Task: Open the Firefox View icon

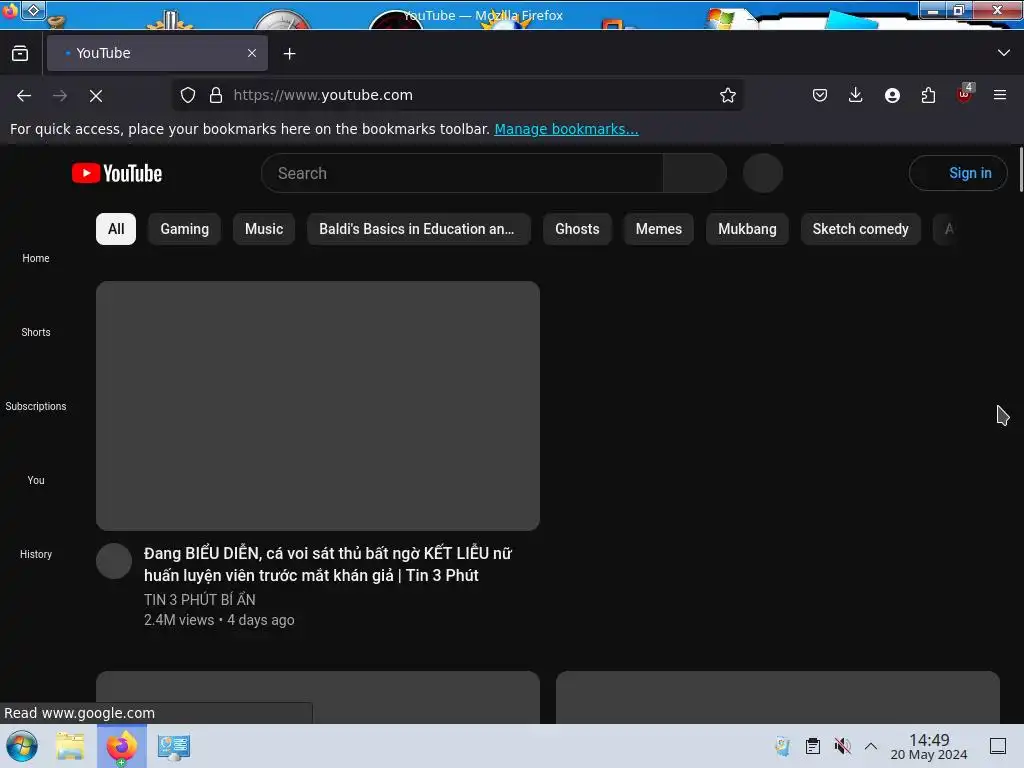Action: [x=20, y=54]
